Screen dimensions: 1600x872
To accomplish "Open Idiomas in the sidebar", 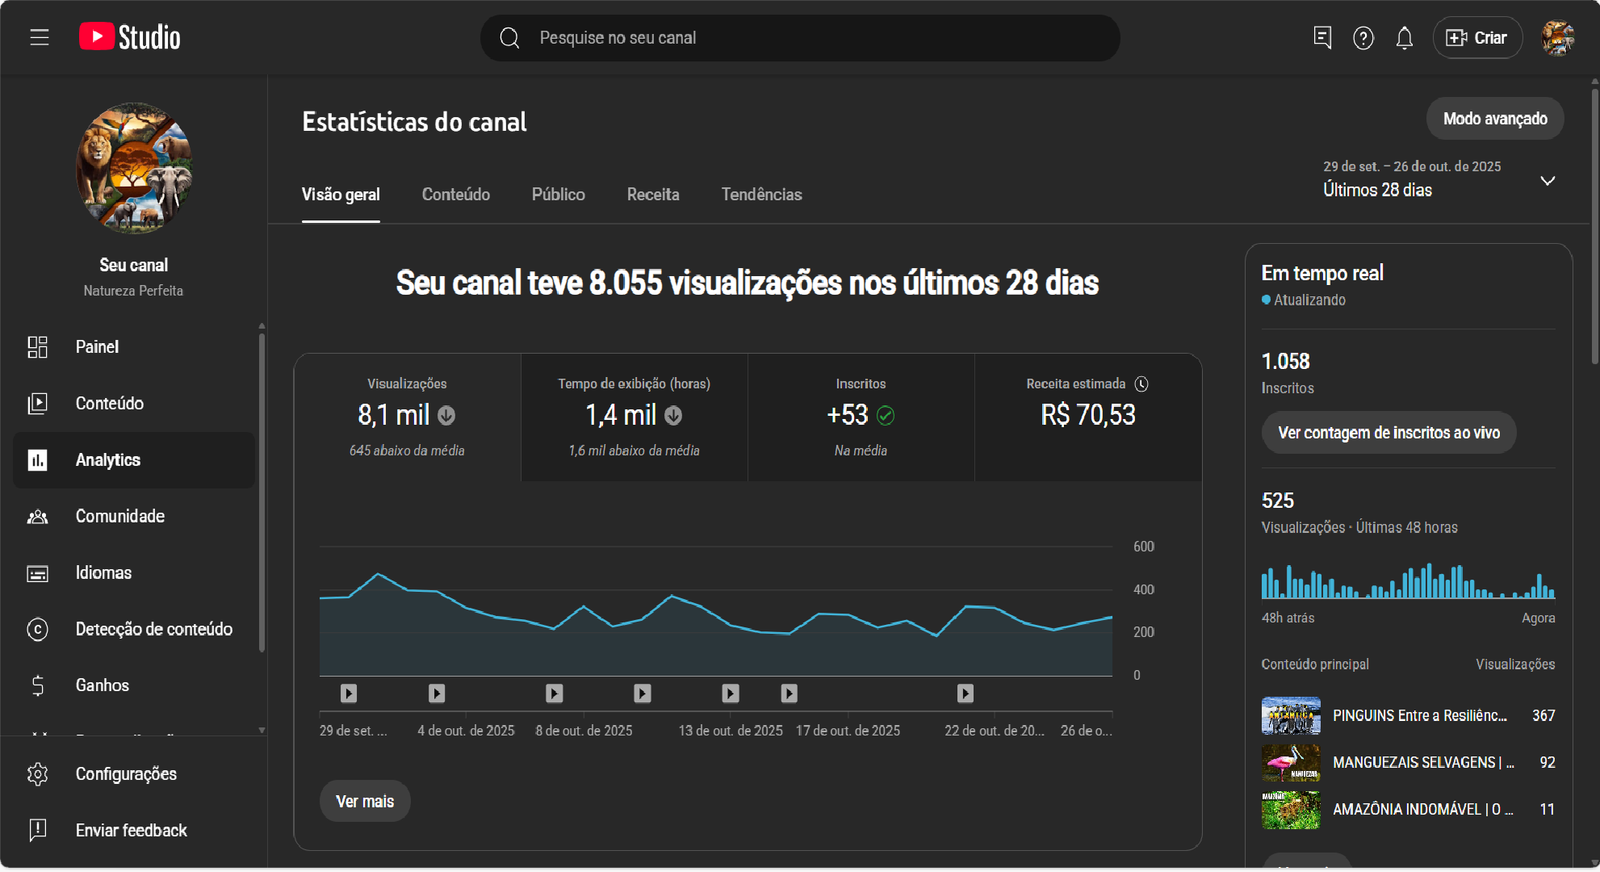I will pos(134,573).
